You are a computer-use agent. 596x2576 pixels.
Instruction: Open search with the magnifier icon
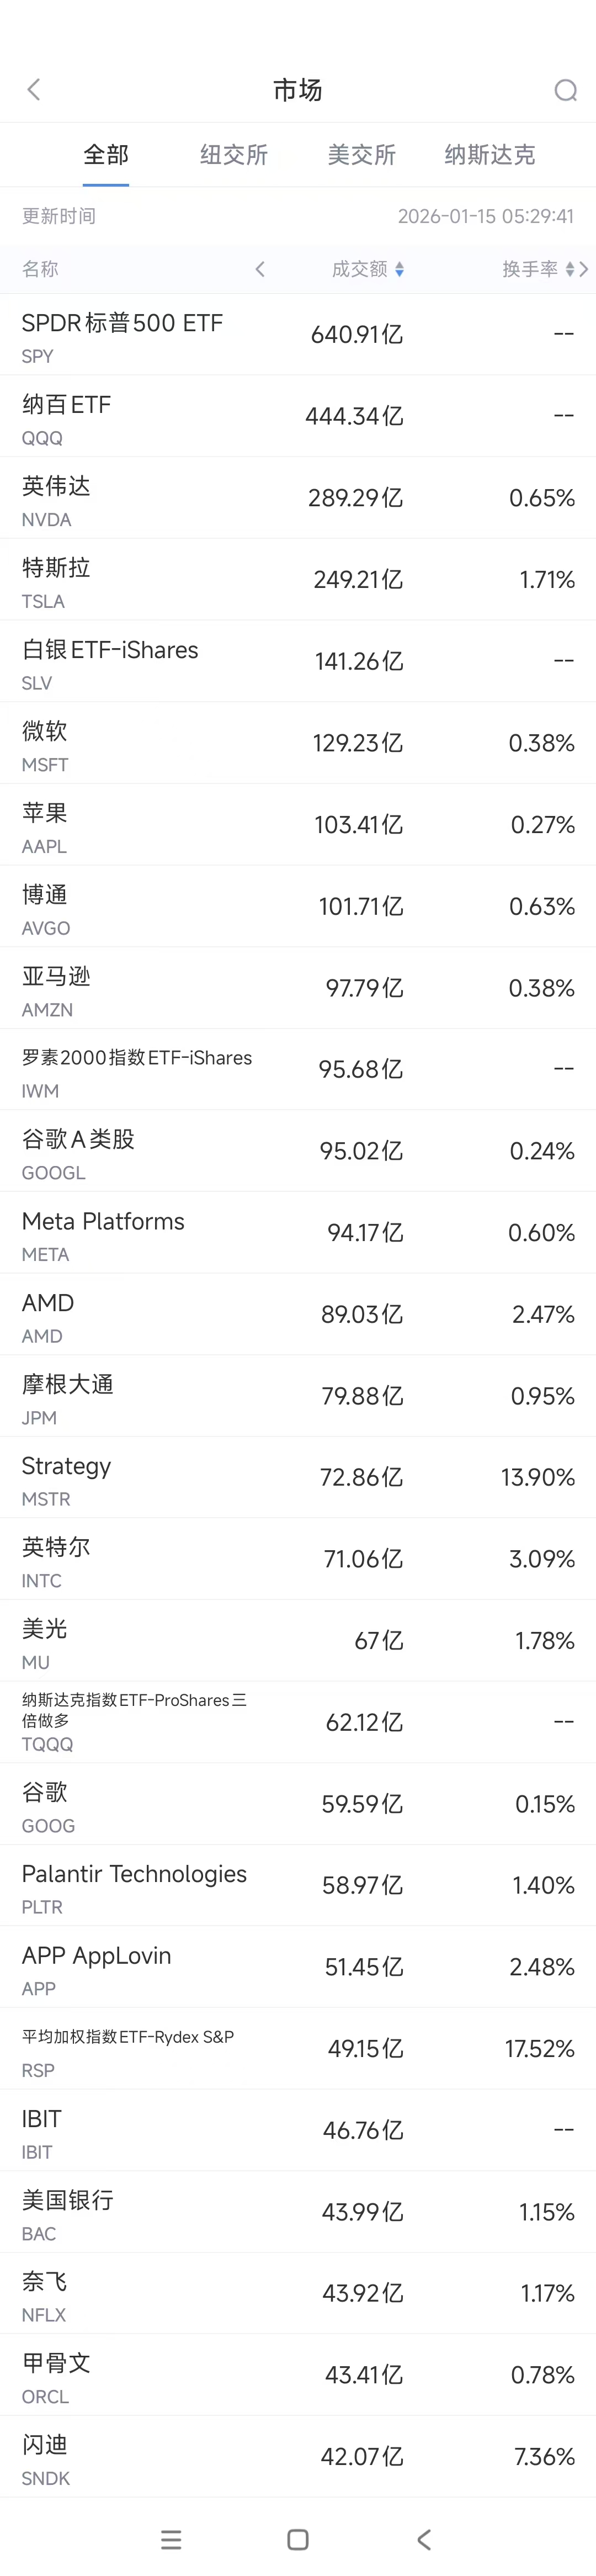[565, 91]
